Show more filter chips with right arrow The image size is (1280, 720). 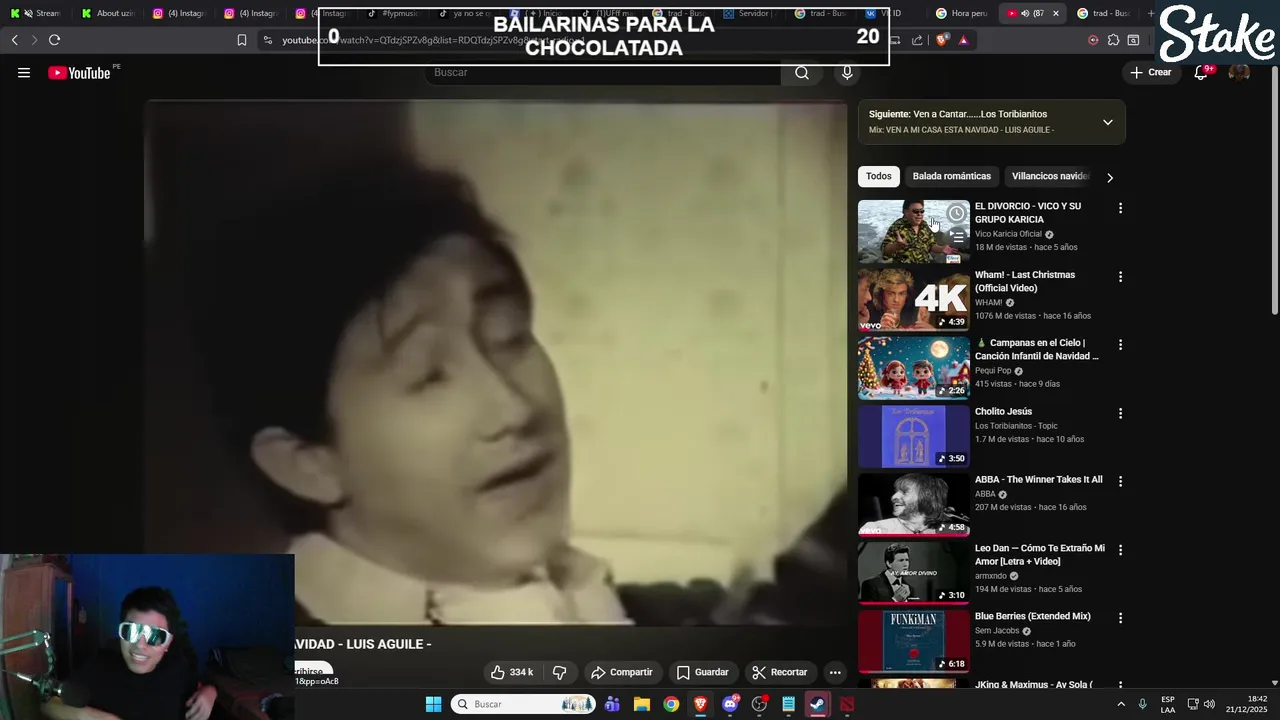1109,177
